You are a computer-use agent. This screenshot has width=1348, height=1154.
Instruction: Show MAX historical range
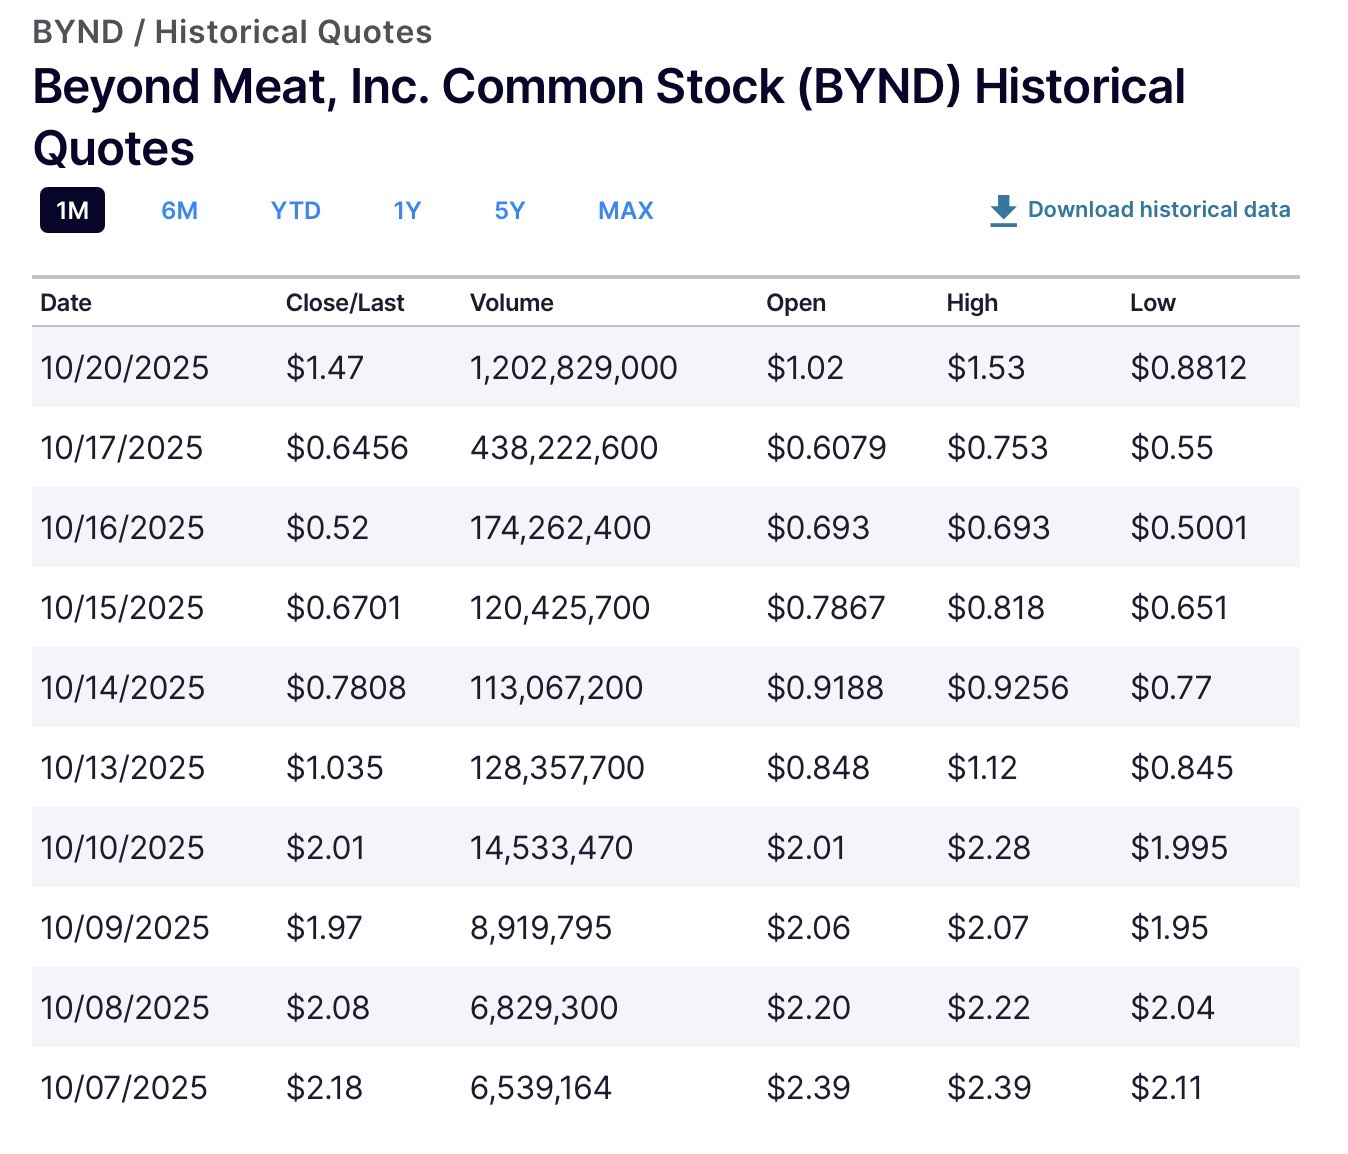click(626, 211)
